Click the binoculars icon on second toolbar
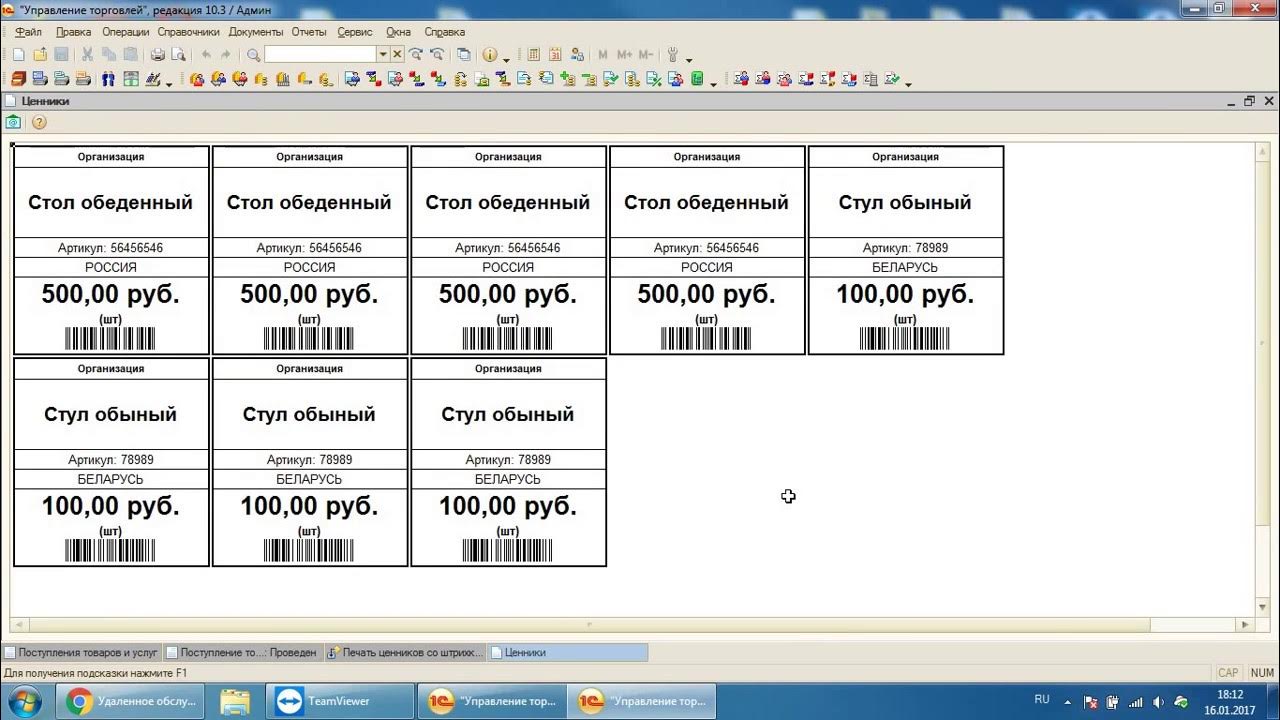Viewport: 1280px width, 720px height. pos(109,79)
